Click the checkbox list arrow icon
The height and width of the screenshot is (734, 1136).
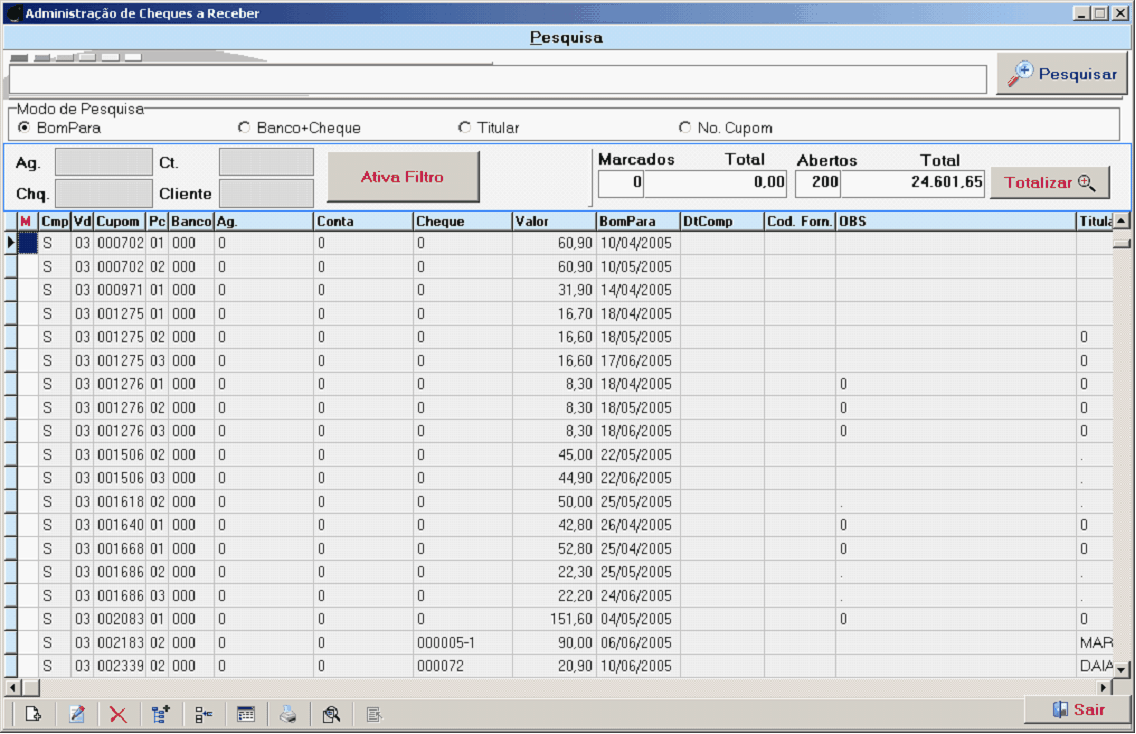click(x=204, y=714)
